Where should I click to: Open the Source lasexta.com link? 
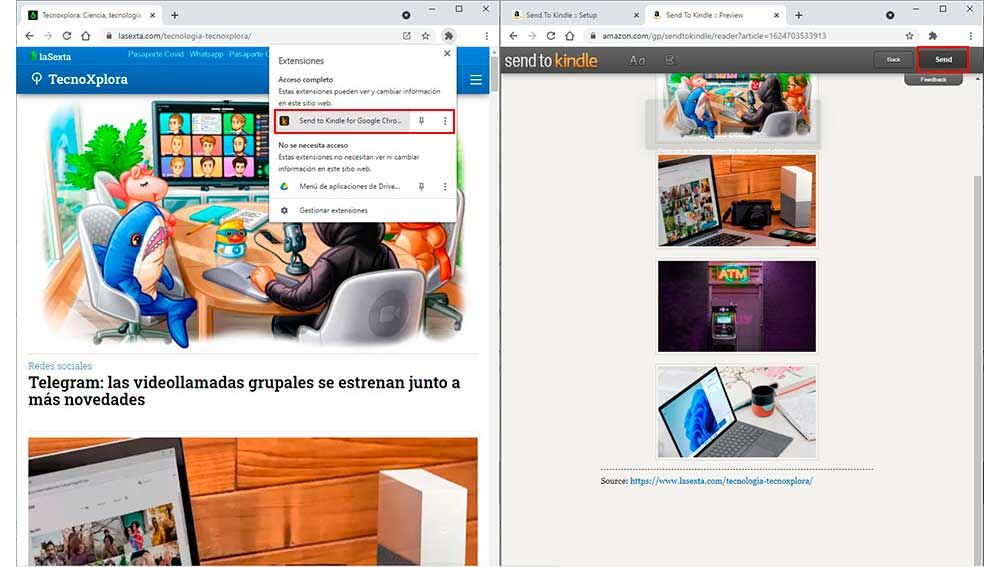point(721,481)
